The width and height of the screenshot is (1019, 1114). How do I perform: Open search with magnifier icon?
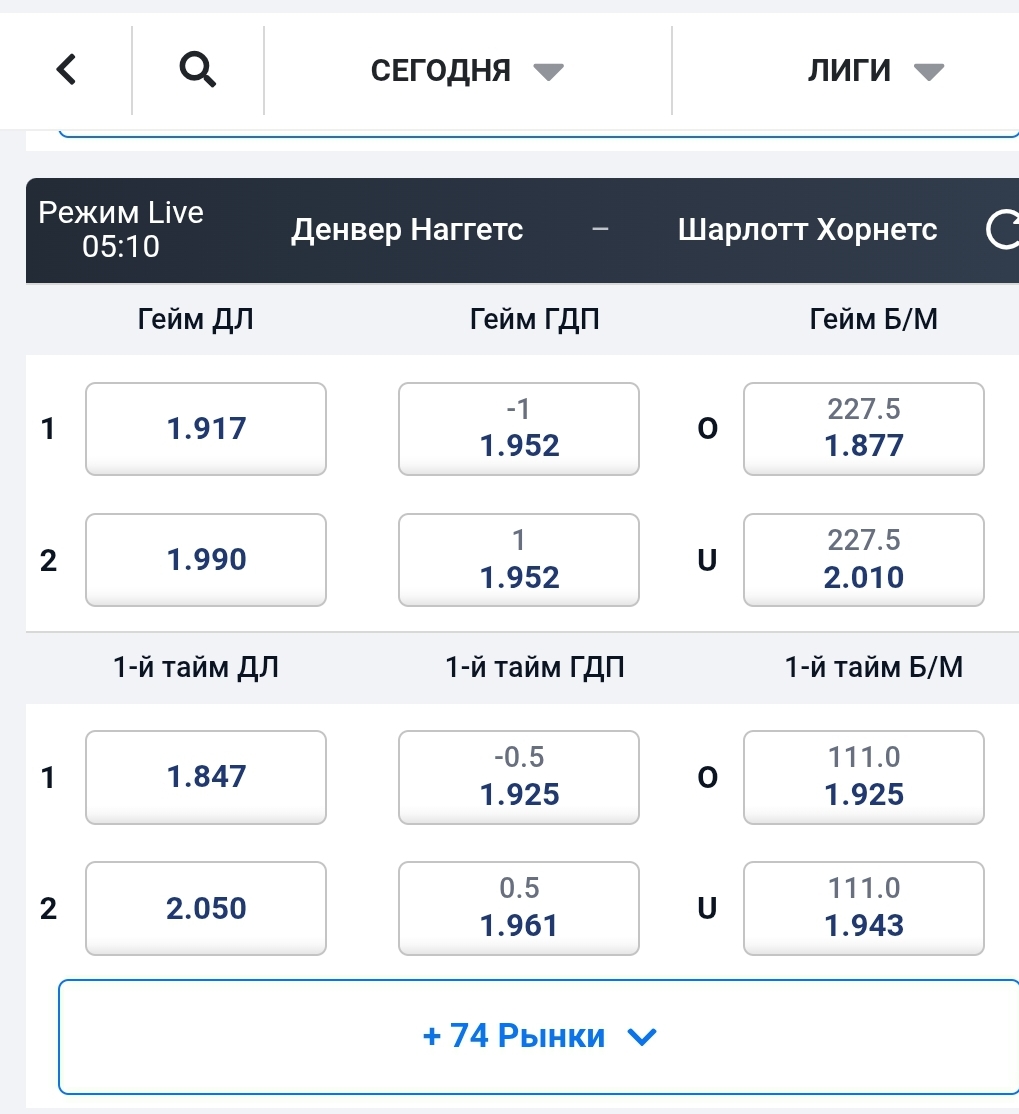pos(197,70)
